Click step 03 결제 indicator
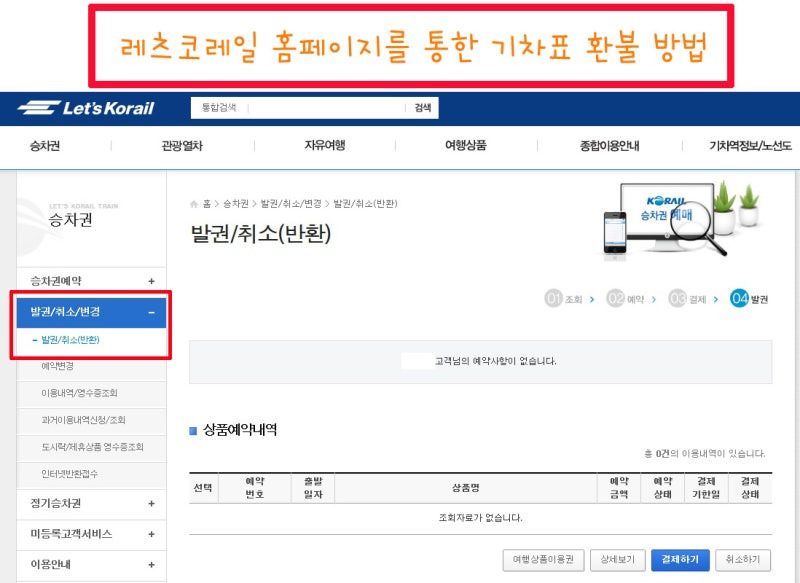Screen dimensions: 800x583 (x=687, y=299)
